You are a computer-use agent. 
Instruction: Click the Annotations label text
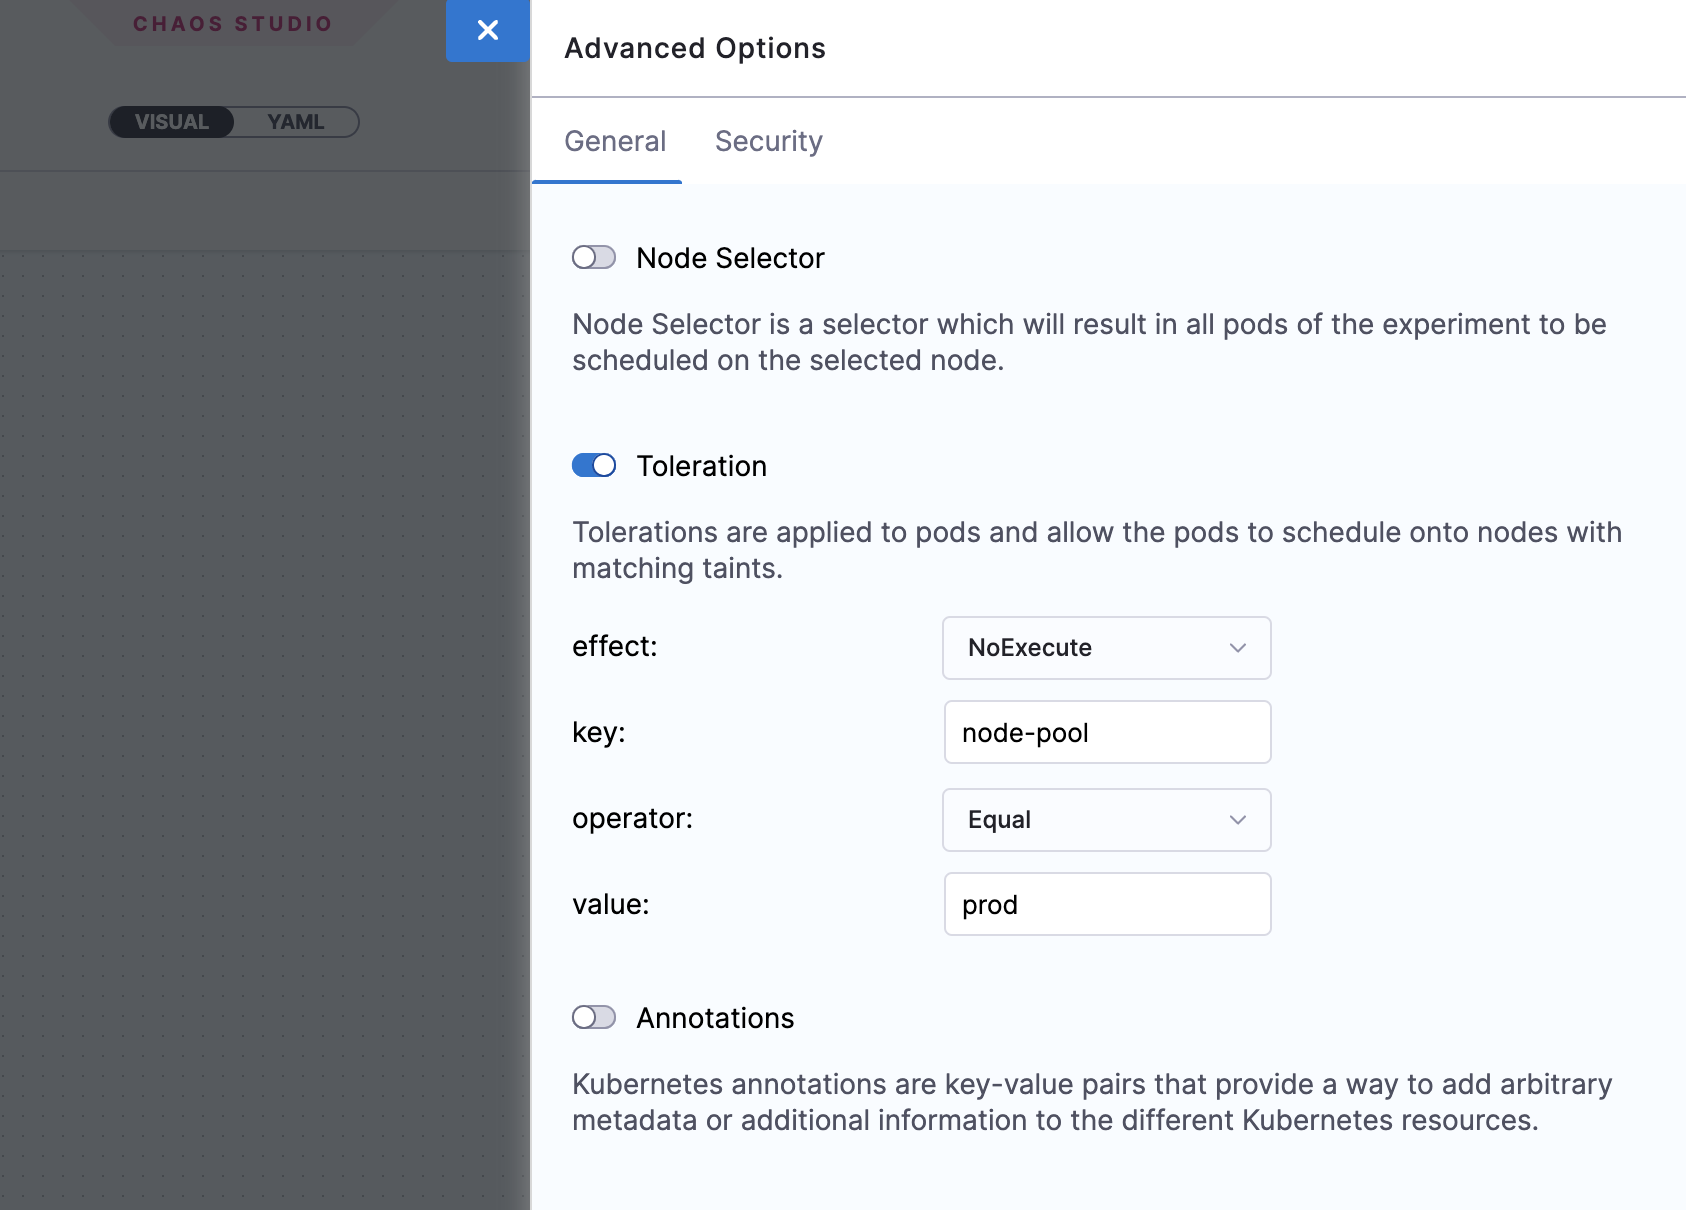click(715, 1019)
